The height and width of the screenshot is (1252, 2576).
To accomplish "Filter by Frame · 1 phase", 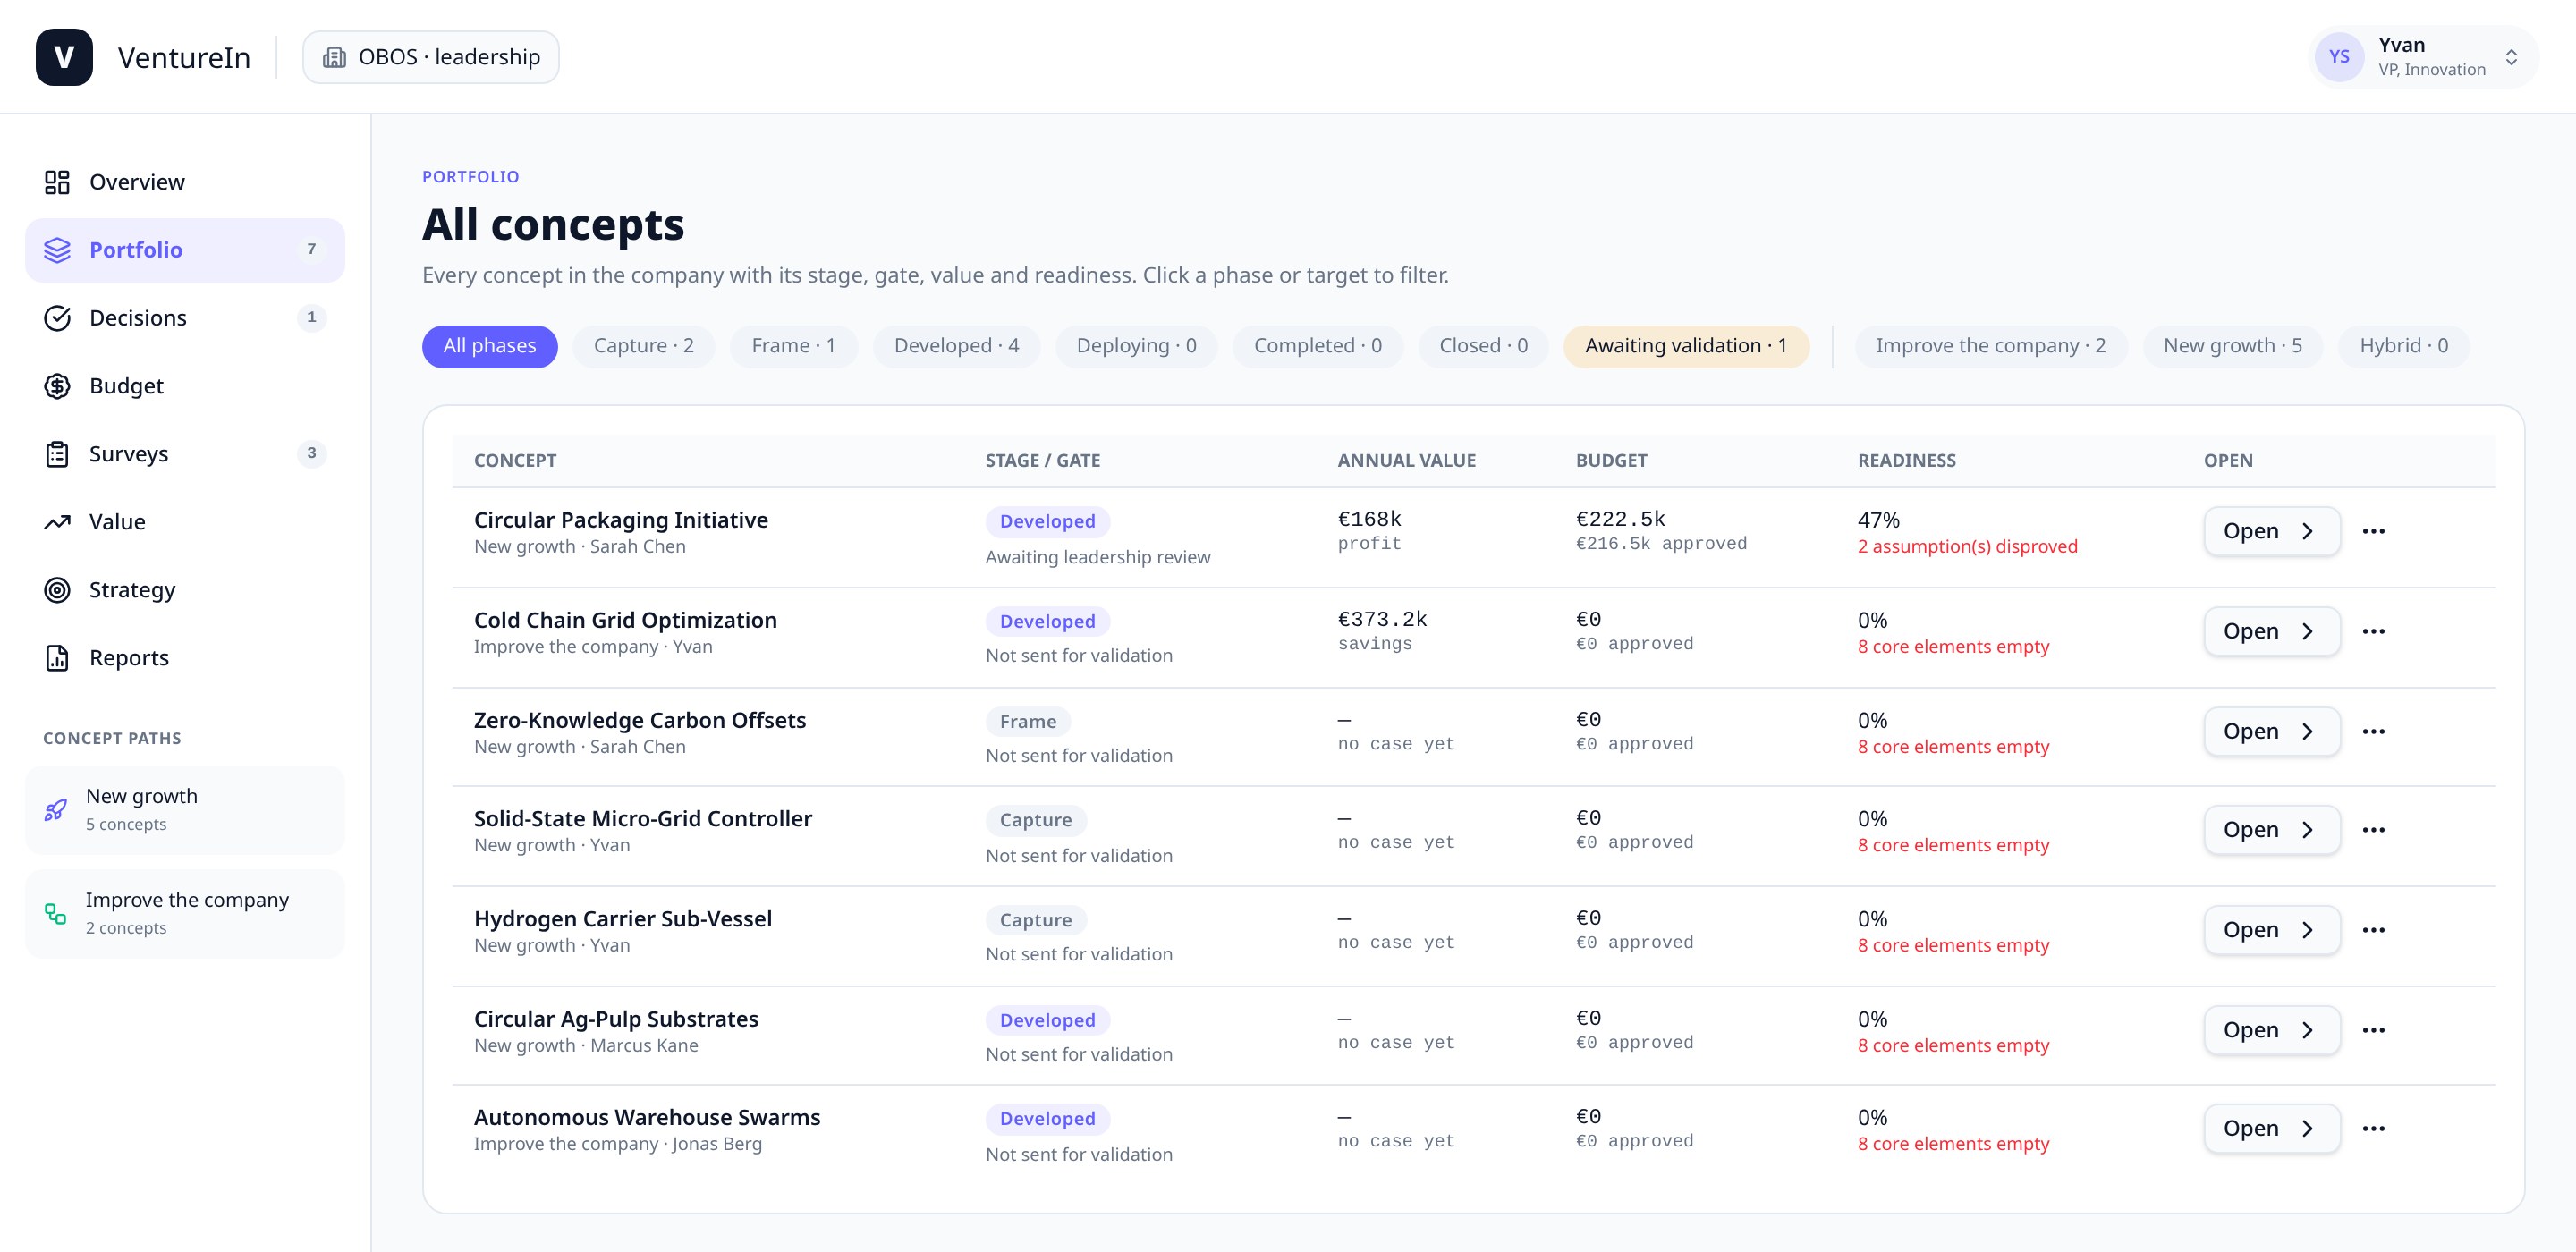I will 793,346.
